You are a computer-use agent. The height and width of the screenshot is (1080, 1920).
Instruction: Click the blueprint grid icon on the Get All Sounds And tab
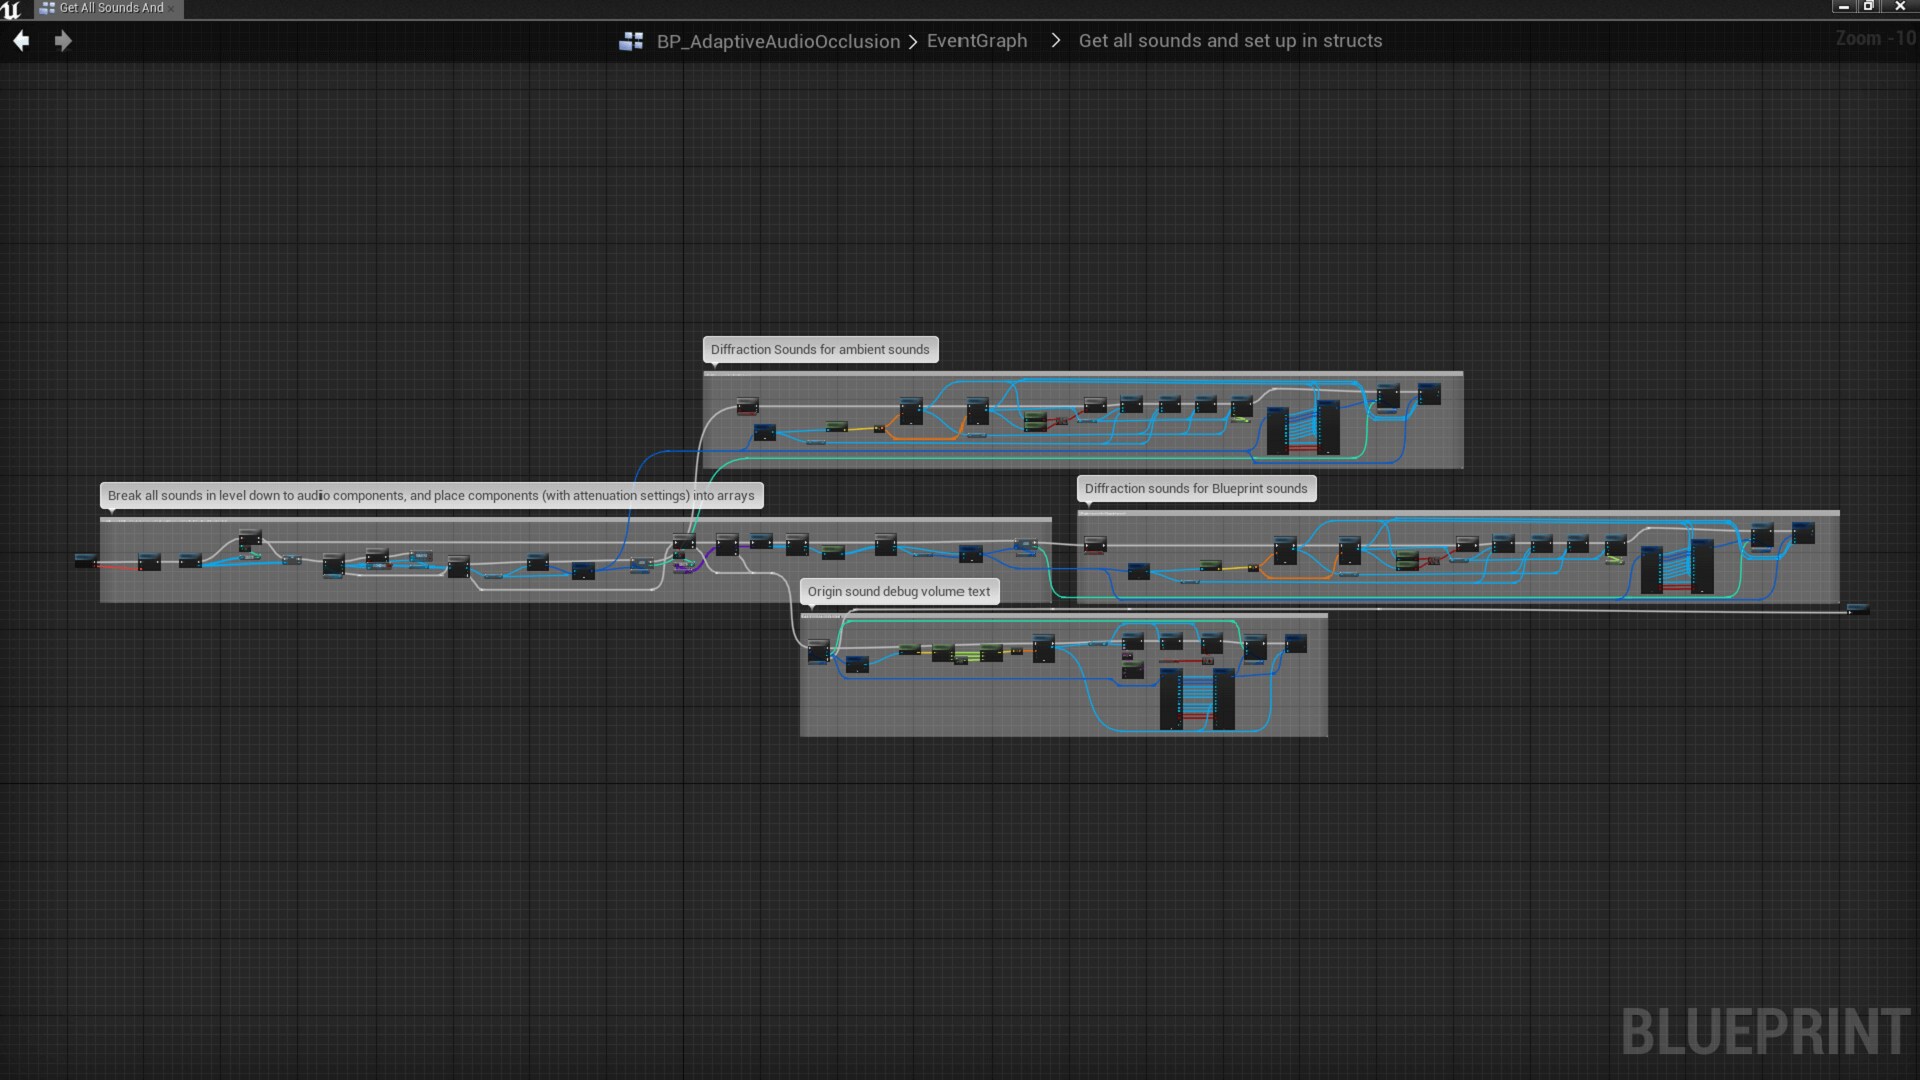click(x=47, y=8)
